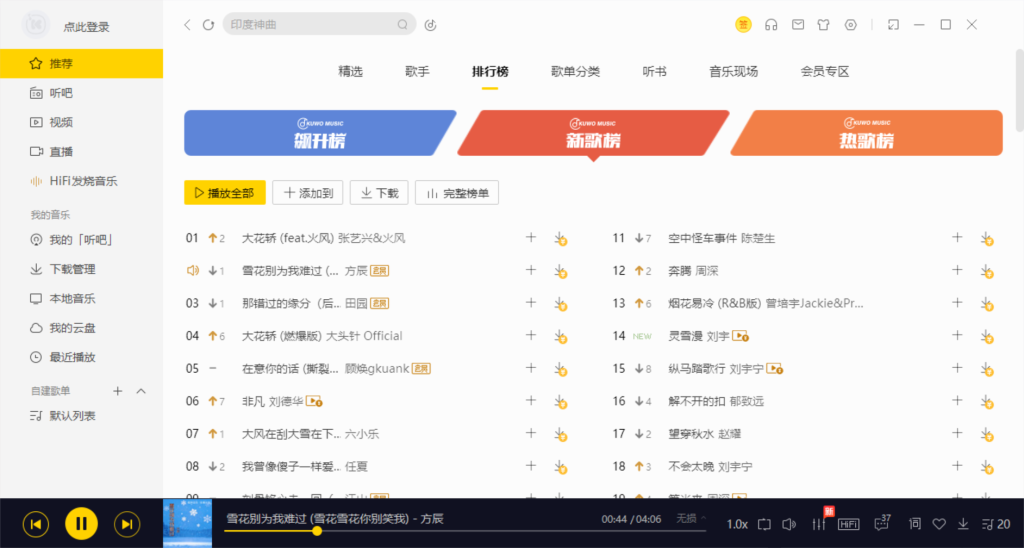Click the playback progress bar handle
The width and height of the screenshot is (1024, 548).
317,531
